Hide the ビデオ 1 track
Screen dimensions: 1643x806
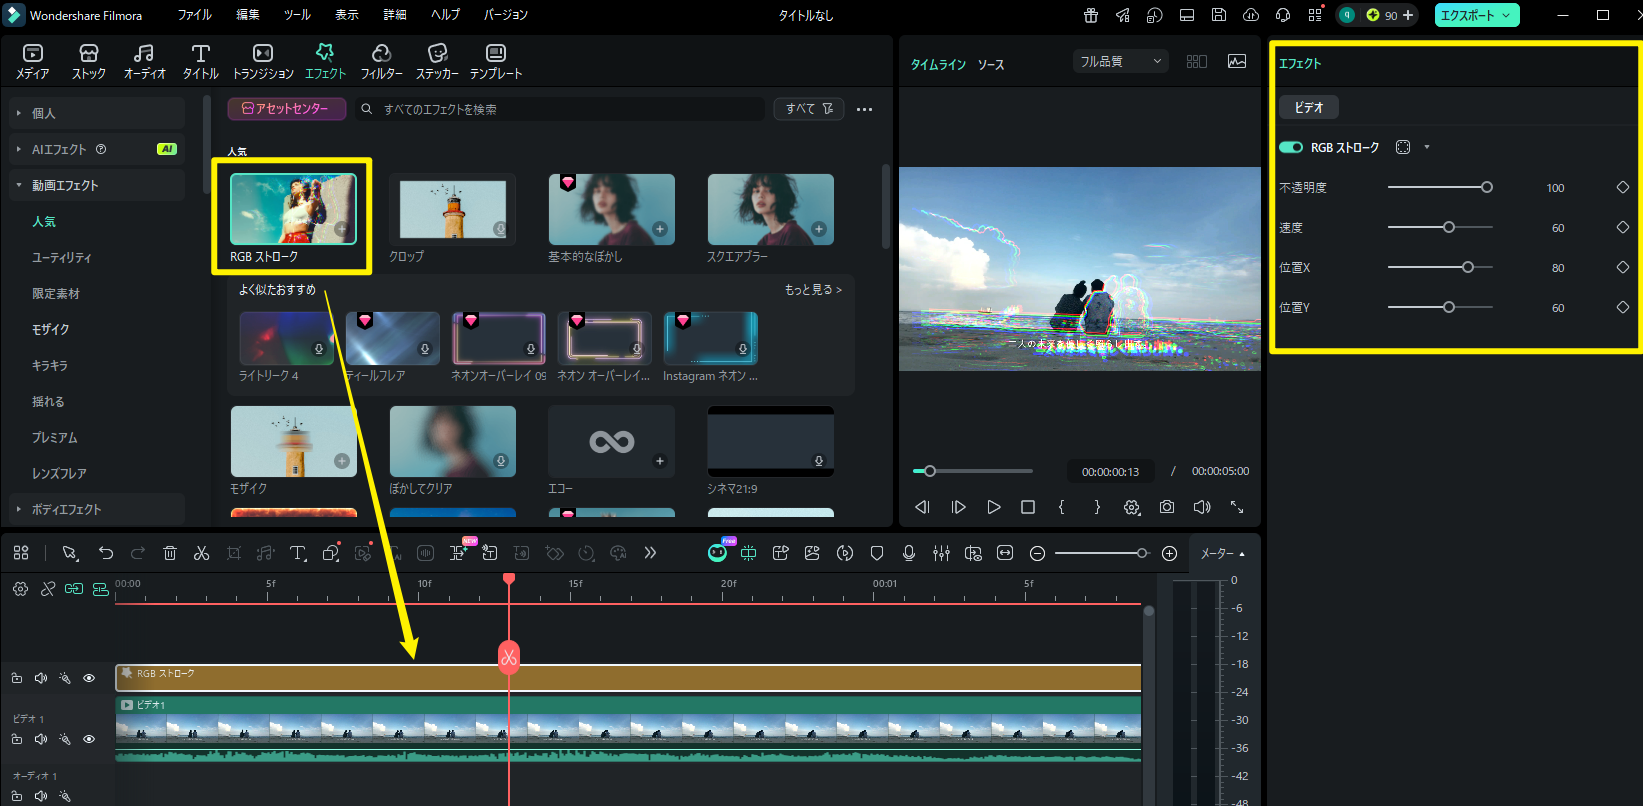[89, 739]
